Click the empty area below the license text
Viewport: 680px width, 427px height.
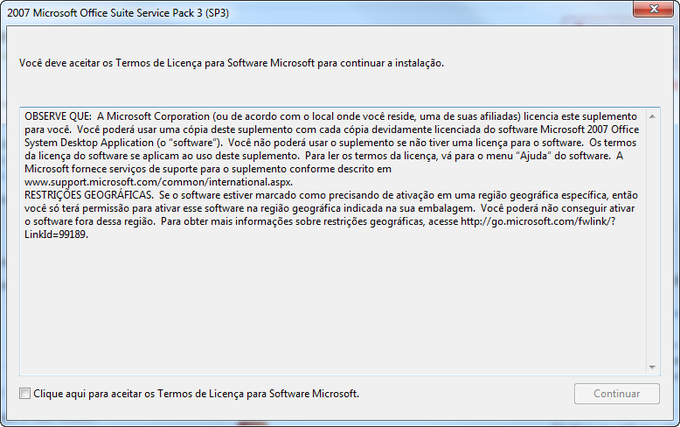click(330, 300)
